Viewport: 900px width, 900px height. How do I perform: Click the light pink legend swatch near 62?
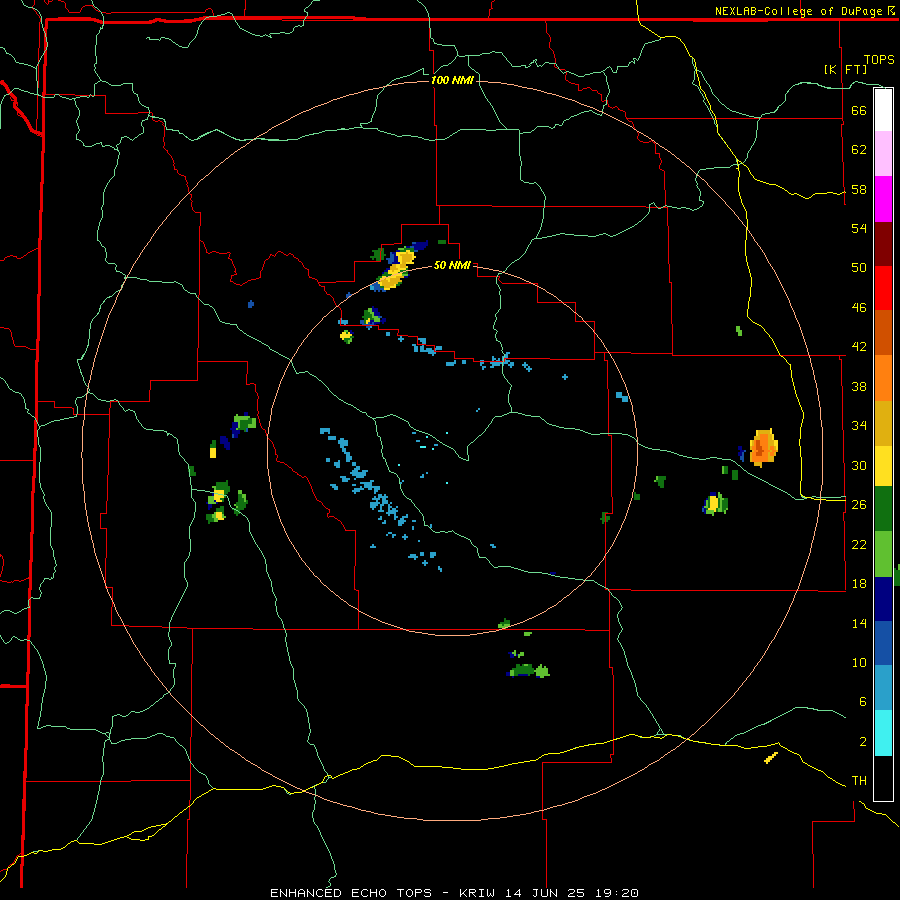tap(883, 154)
